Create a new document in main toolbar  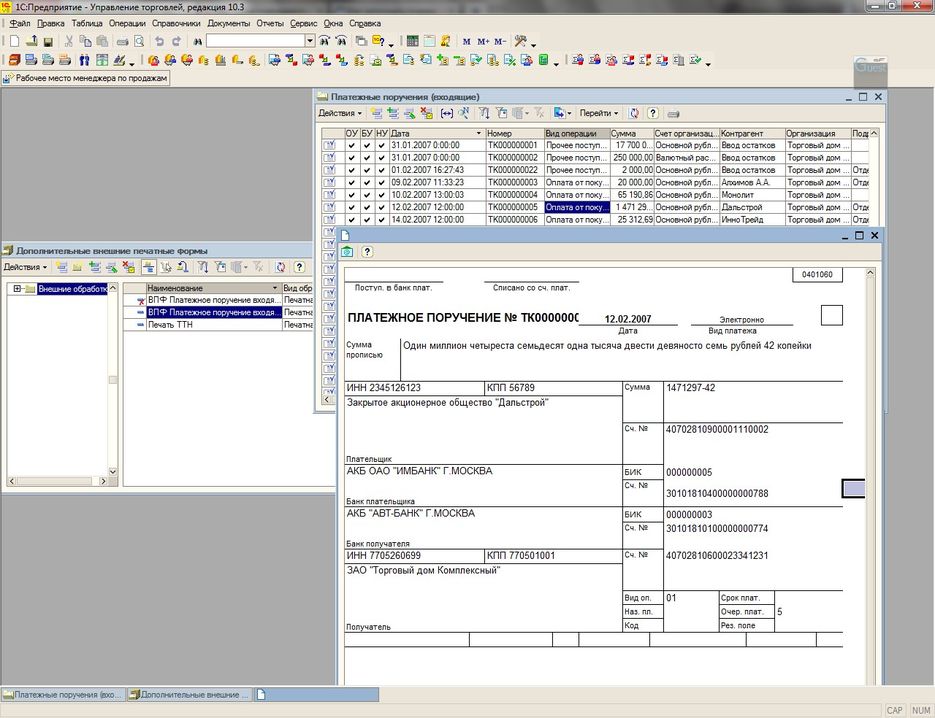14,41
